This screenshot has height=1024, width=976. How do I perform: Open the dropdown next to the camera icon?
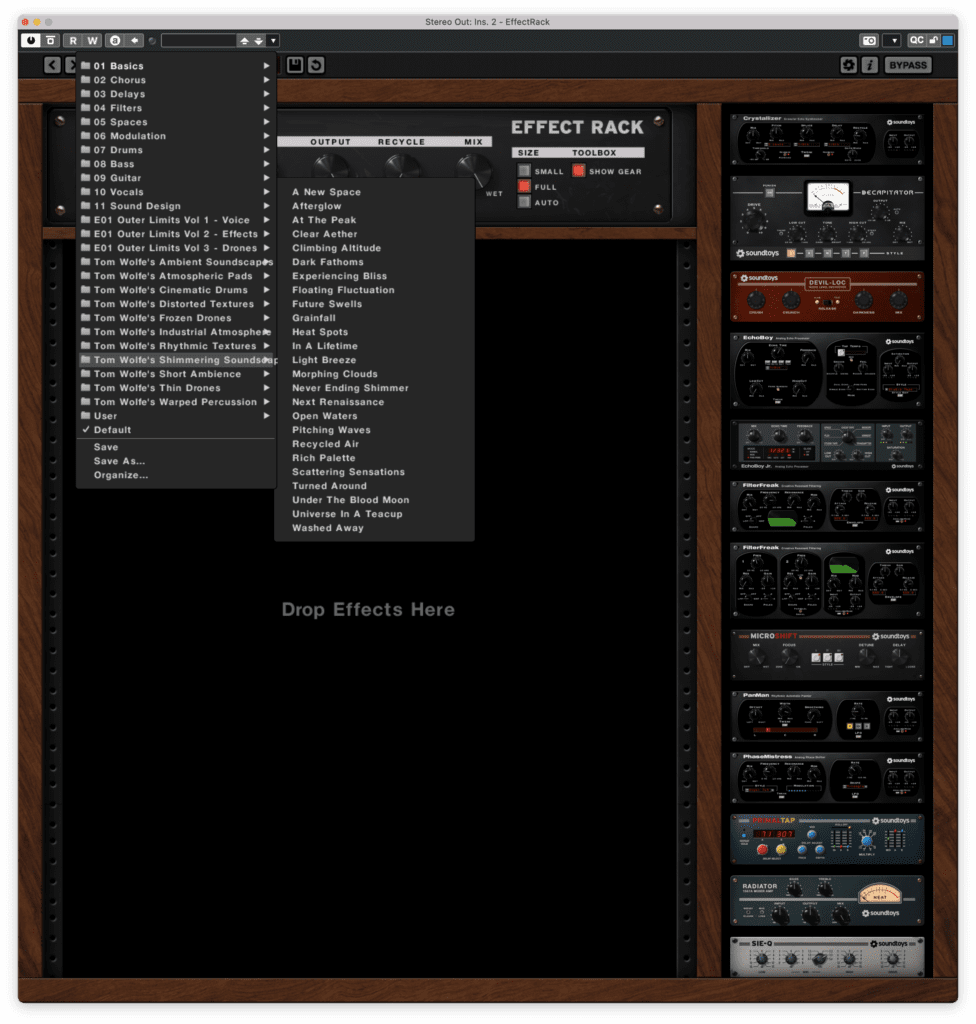892,40
